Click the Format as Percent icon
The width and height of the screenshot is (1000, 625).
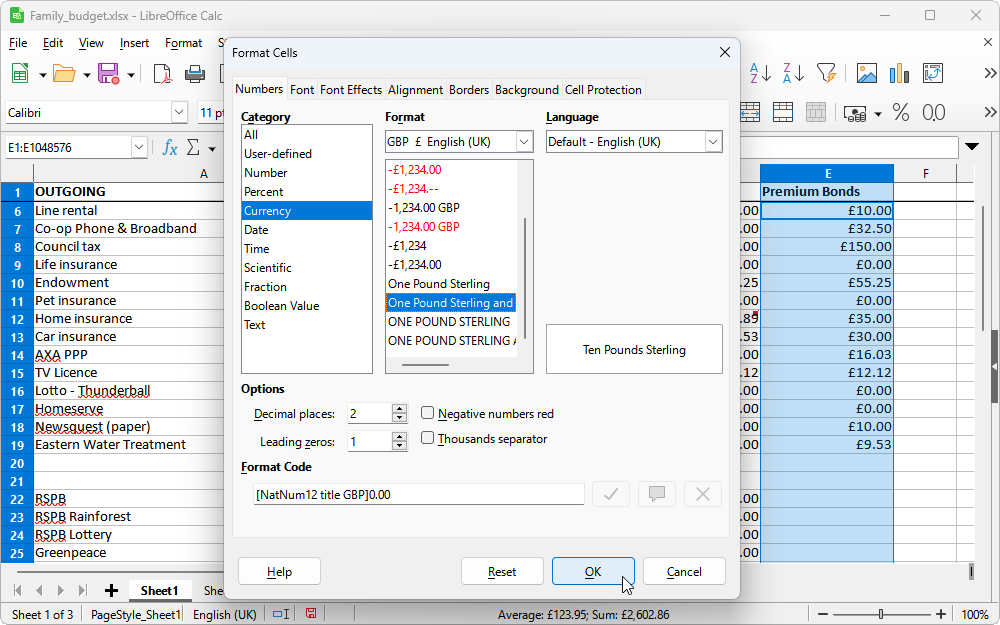(900, 113)
